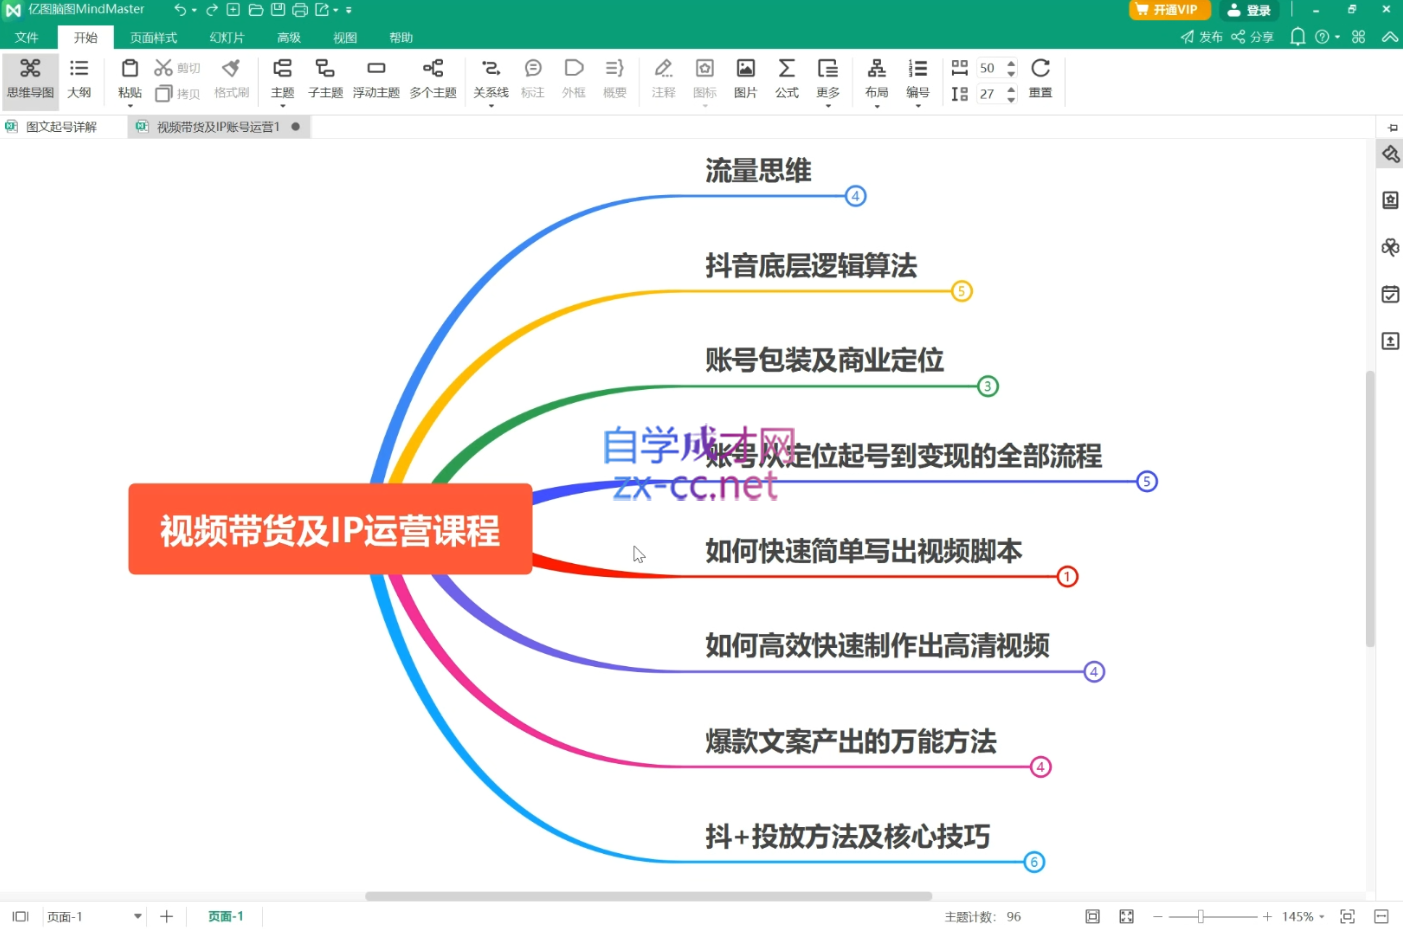Switch to the 图文起号详解 document tab
The width and height of the screenshot is (1403, 929).
click(61, 127)
